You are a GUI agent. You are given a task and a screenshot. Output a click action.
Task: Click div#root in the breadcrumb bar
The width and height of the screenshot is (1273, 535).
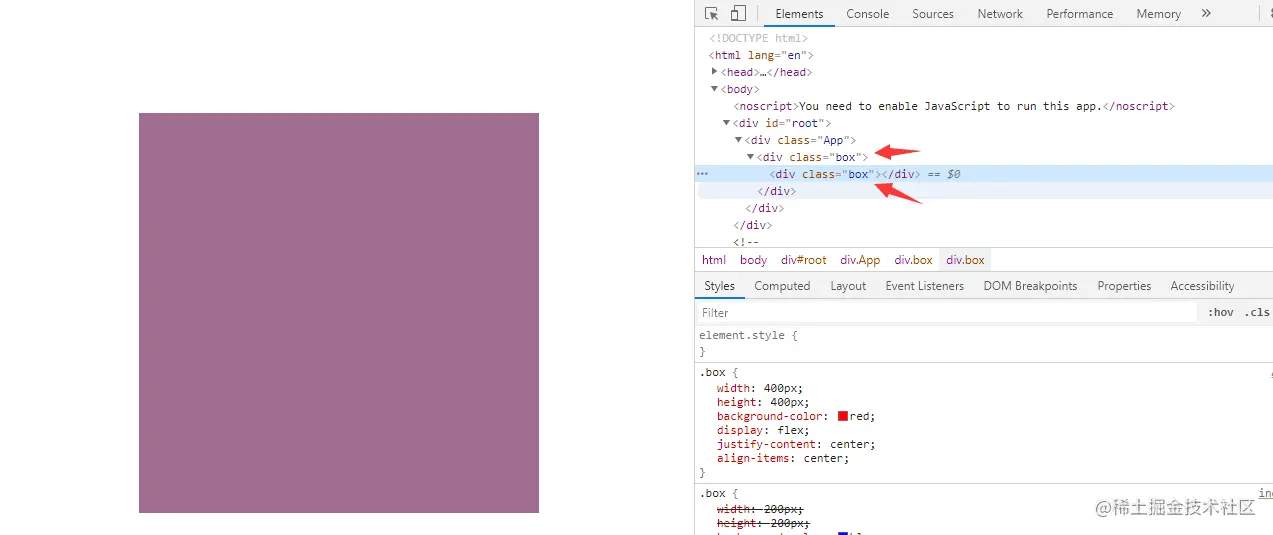click(x=803, y=260)
